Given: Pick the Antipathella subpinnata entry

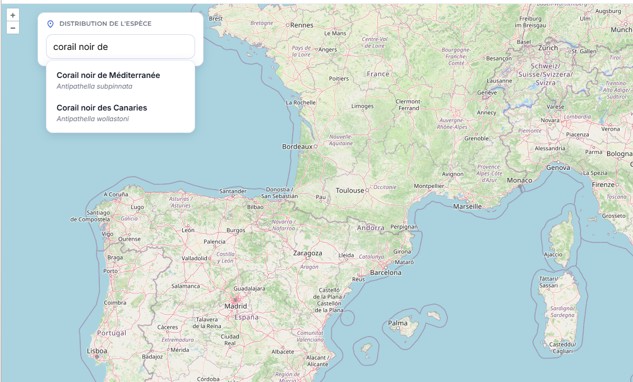Looking at the screenshot, I should tap(94, 86).
